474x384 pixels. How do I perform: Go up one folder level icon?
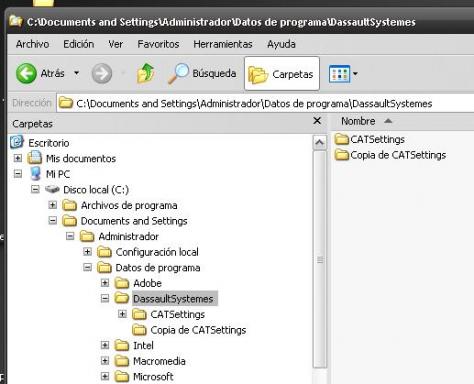(x=146, y=73)
